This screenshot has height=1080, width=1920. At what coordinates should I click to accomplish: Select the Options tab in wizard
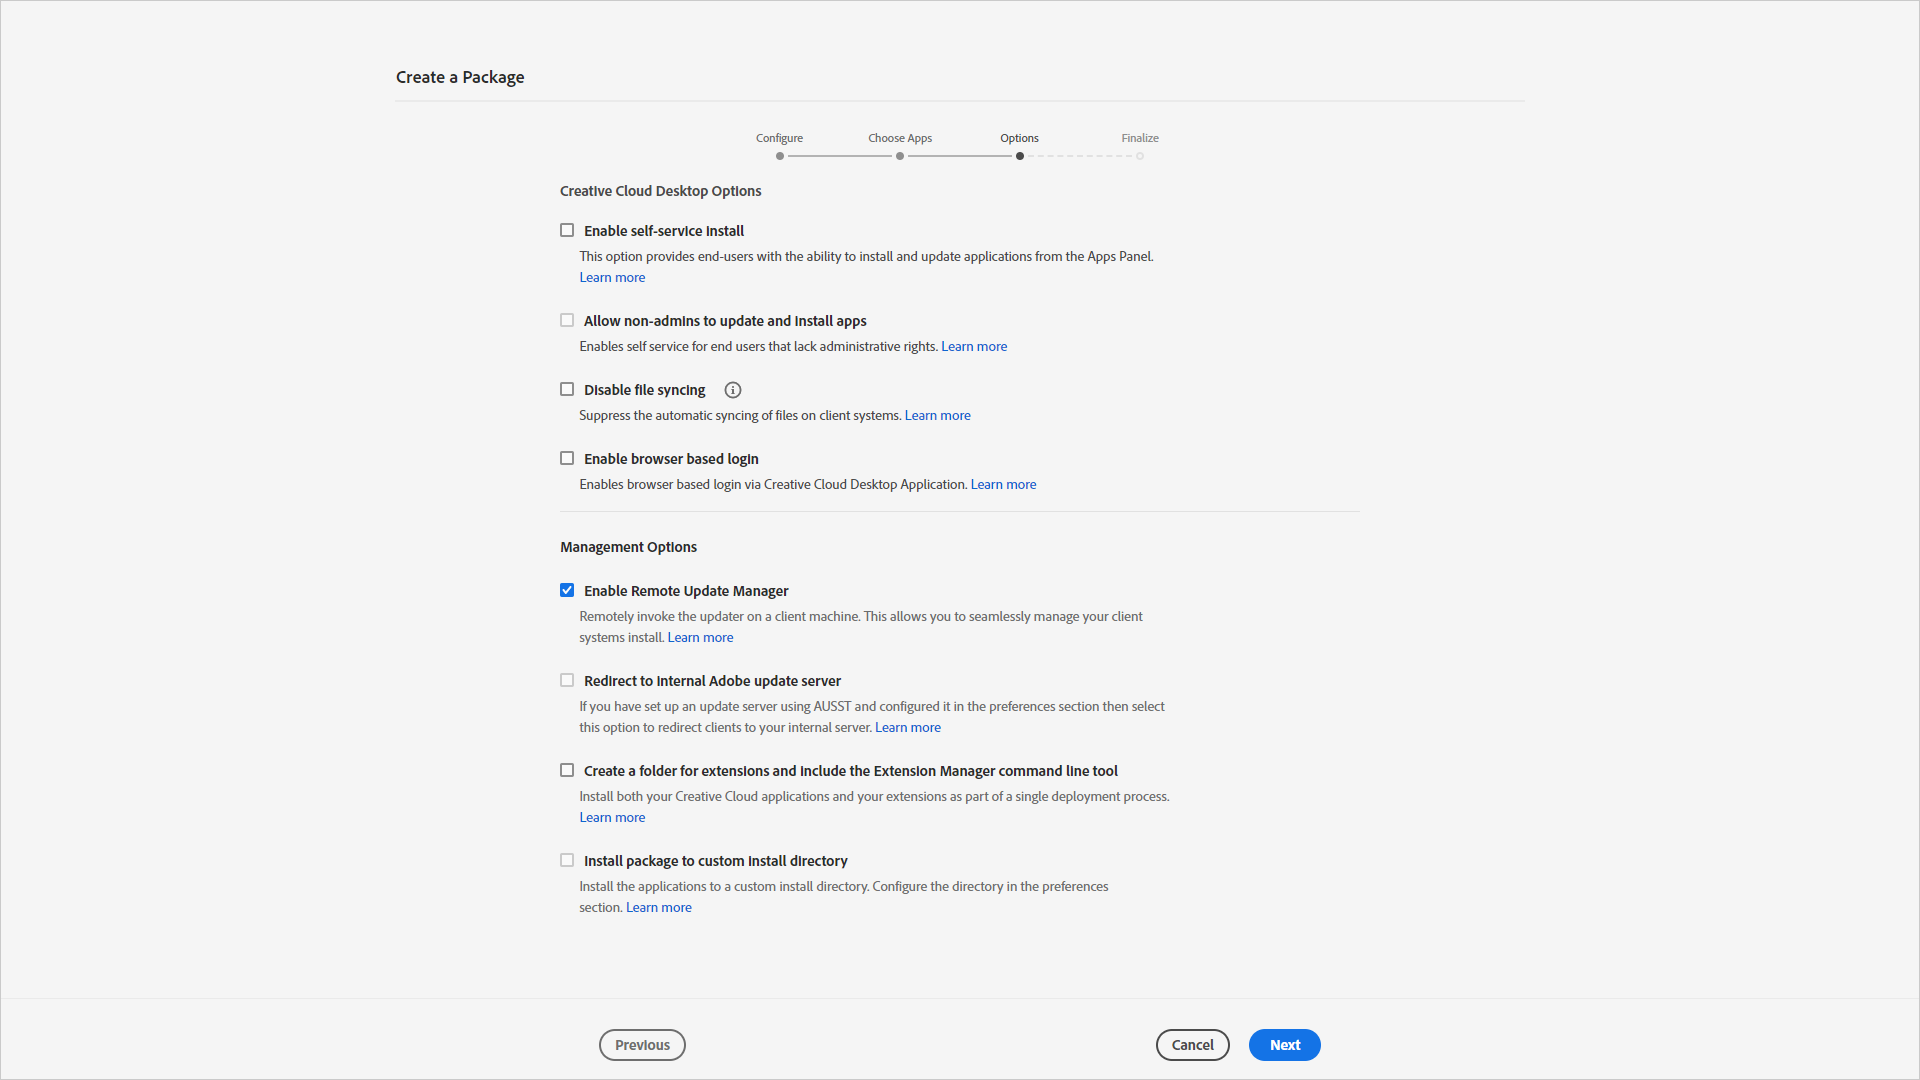point(1018,137)
